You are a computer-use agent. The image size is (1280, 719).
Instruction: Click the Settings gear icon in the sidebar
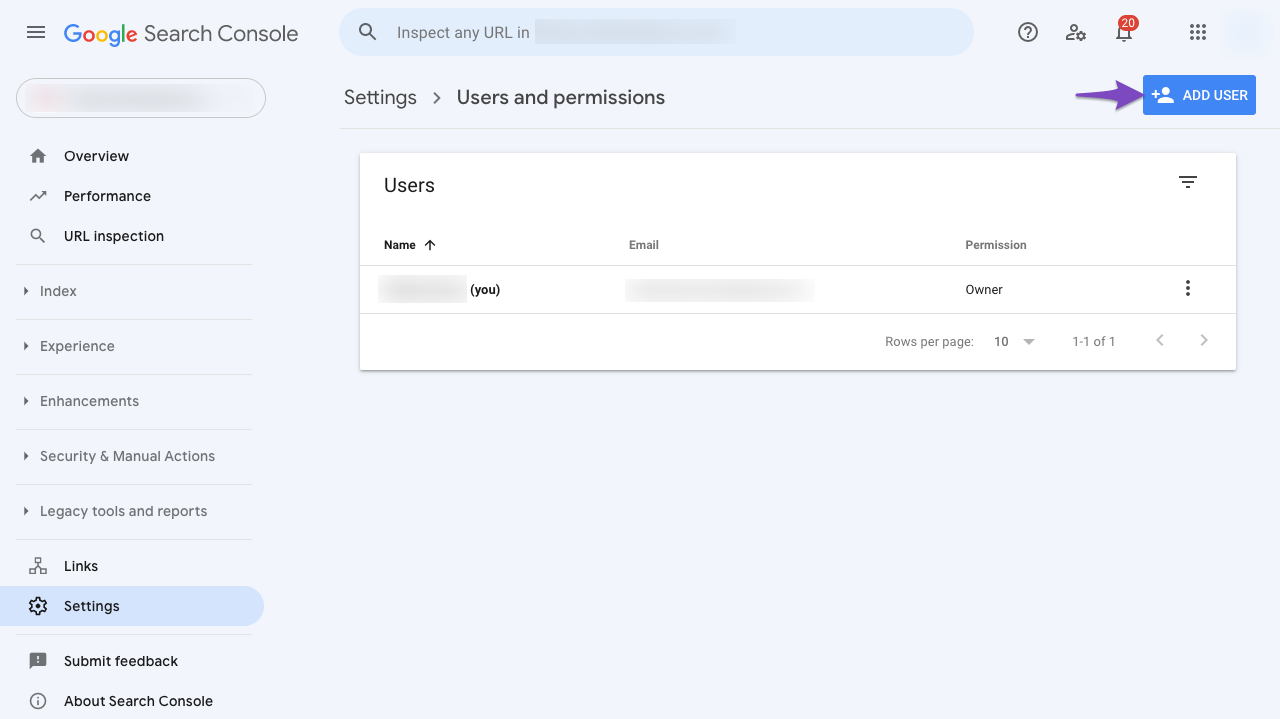pyautogui.click(x=38, y=605)
